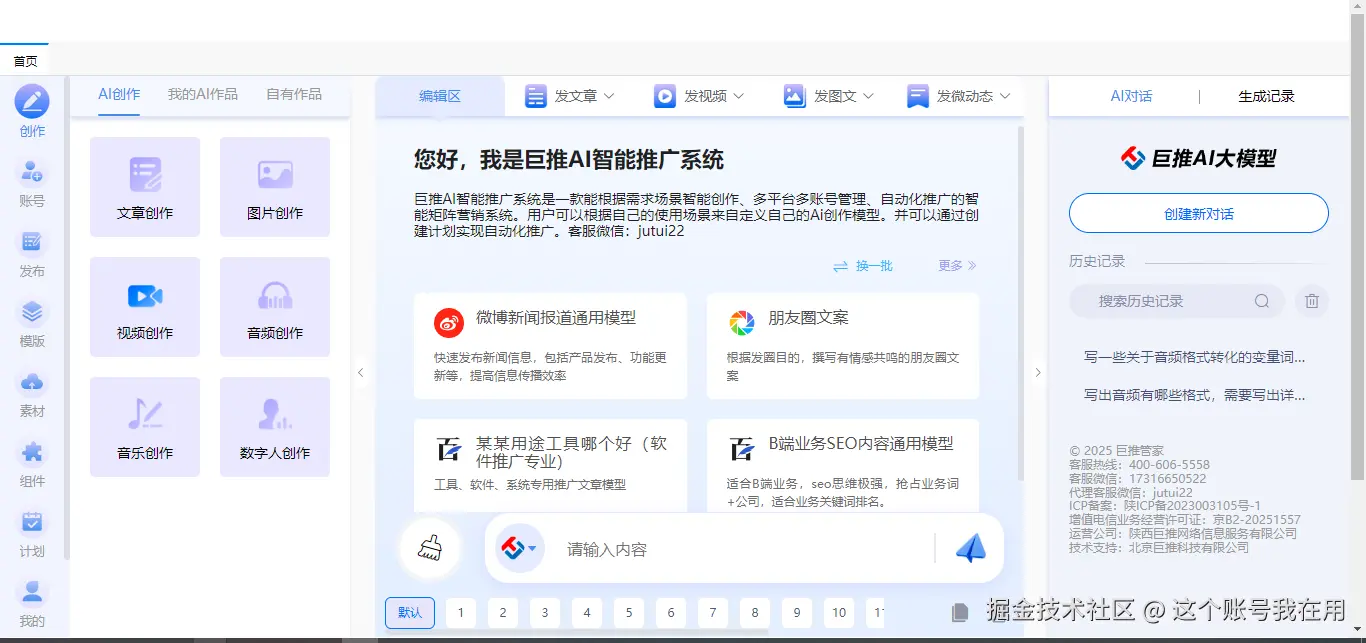Open the 创作 sidebar section
This screenshot has height=643, width=1366.
pos(32,112)
